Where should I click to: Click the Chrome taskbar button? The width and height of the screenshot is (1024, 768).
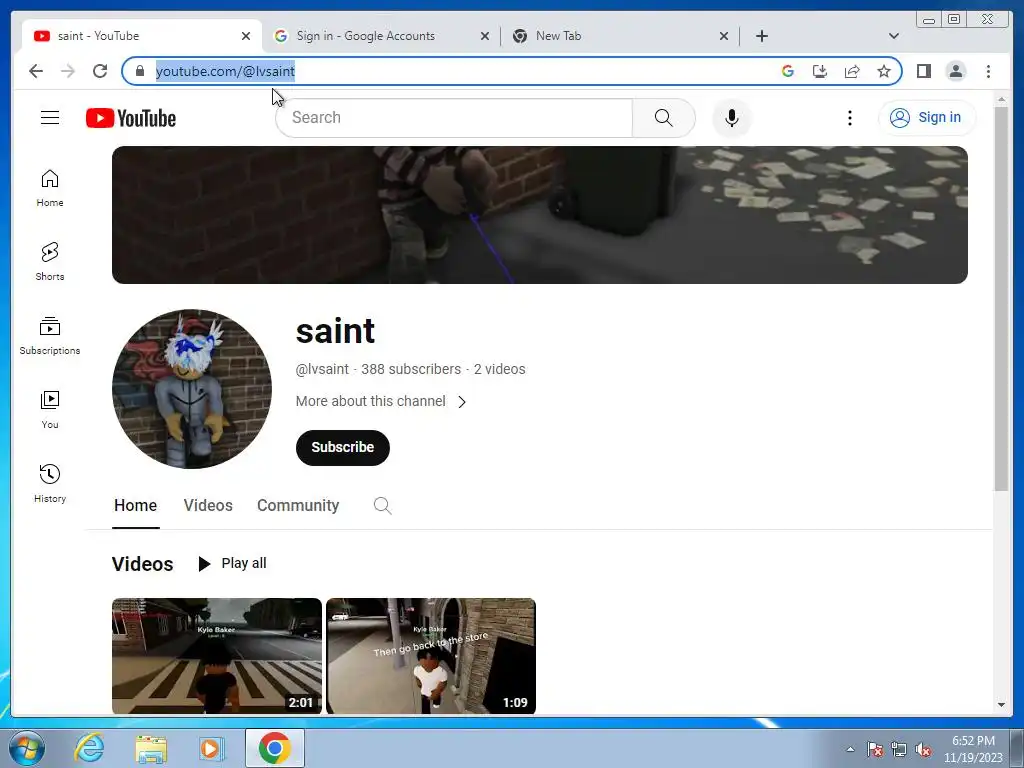[x=275, y=748]
